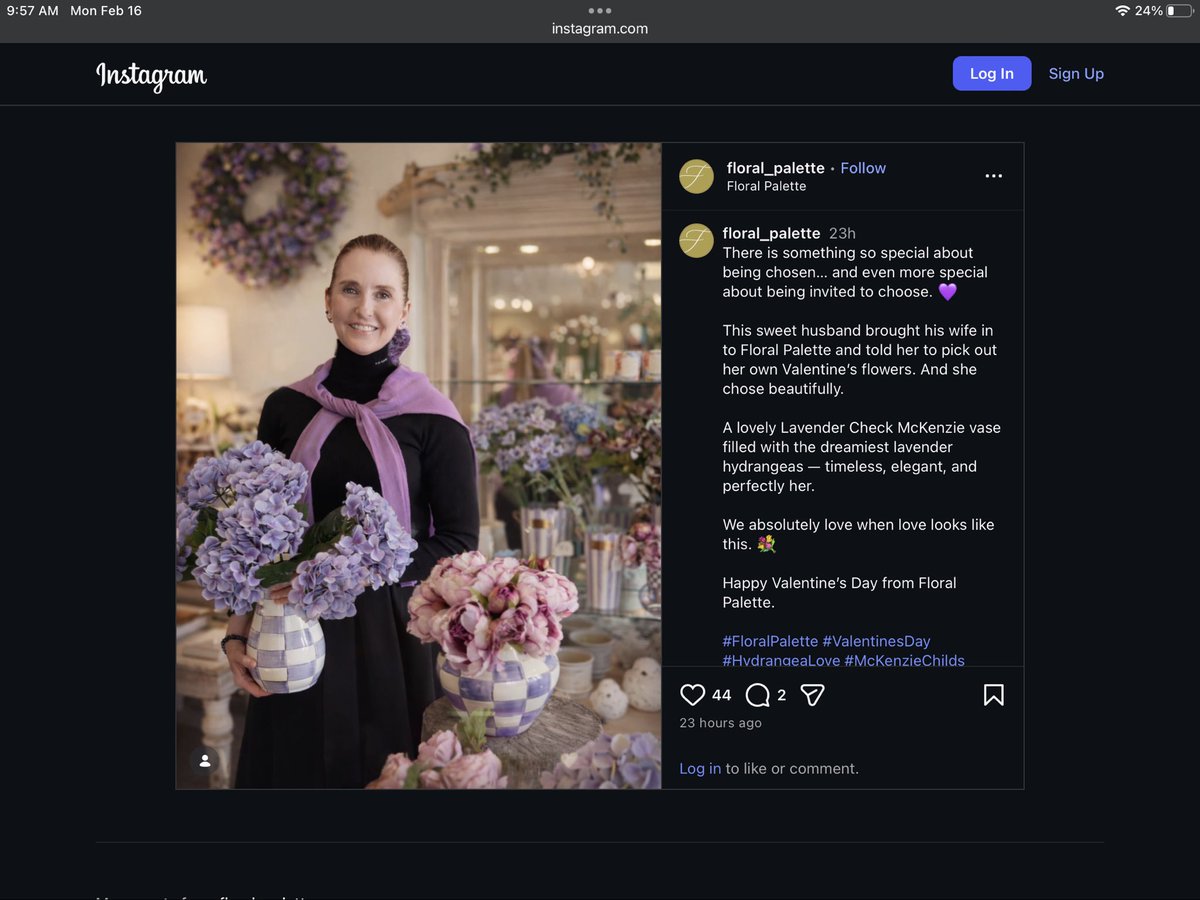Click the Instagram logo
The image size is (1200, 900).
click(151, 75)
